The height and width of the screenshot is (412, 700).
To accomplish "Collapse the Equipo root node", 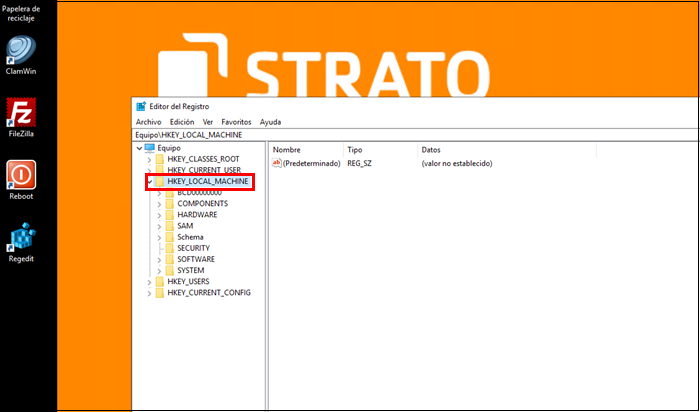I will tap(140, 149).
